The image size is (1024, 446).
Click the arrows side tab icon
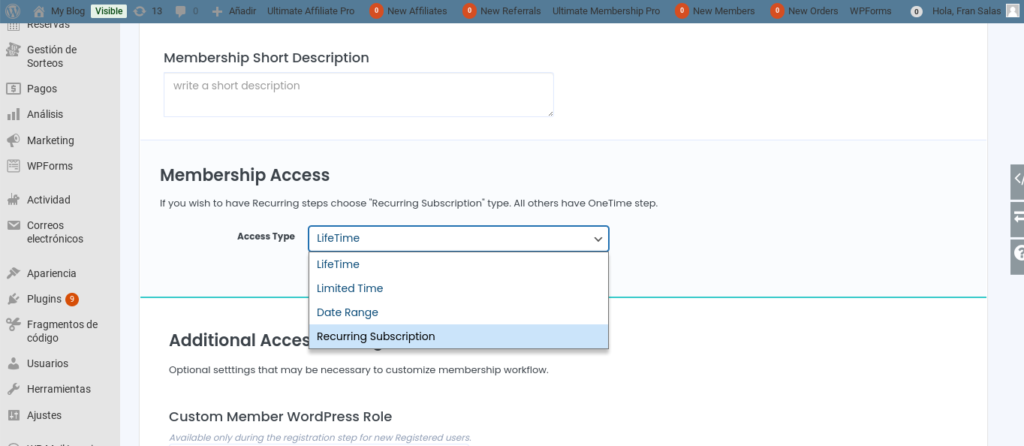point(1017,219)
